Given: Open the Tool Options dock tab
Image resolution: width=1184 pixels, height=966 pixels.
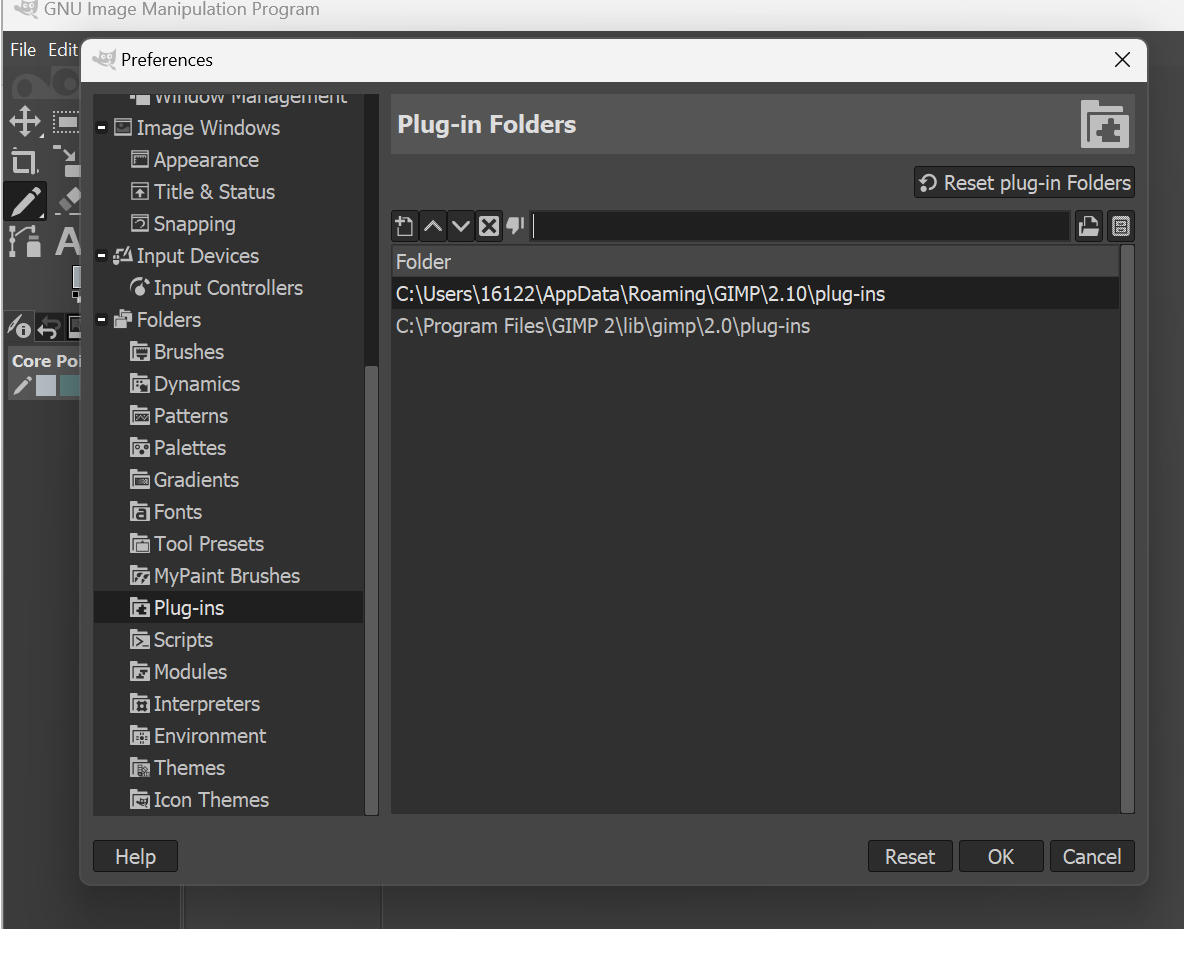Looking at the screenshot, I should pos(19,327).
